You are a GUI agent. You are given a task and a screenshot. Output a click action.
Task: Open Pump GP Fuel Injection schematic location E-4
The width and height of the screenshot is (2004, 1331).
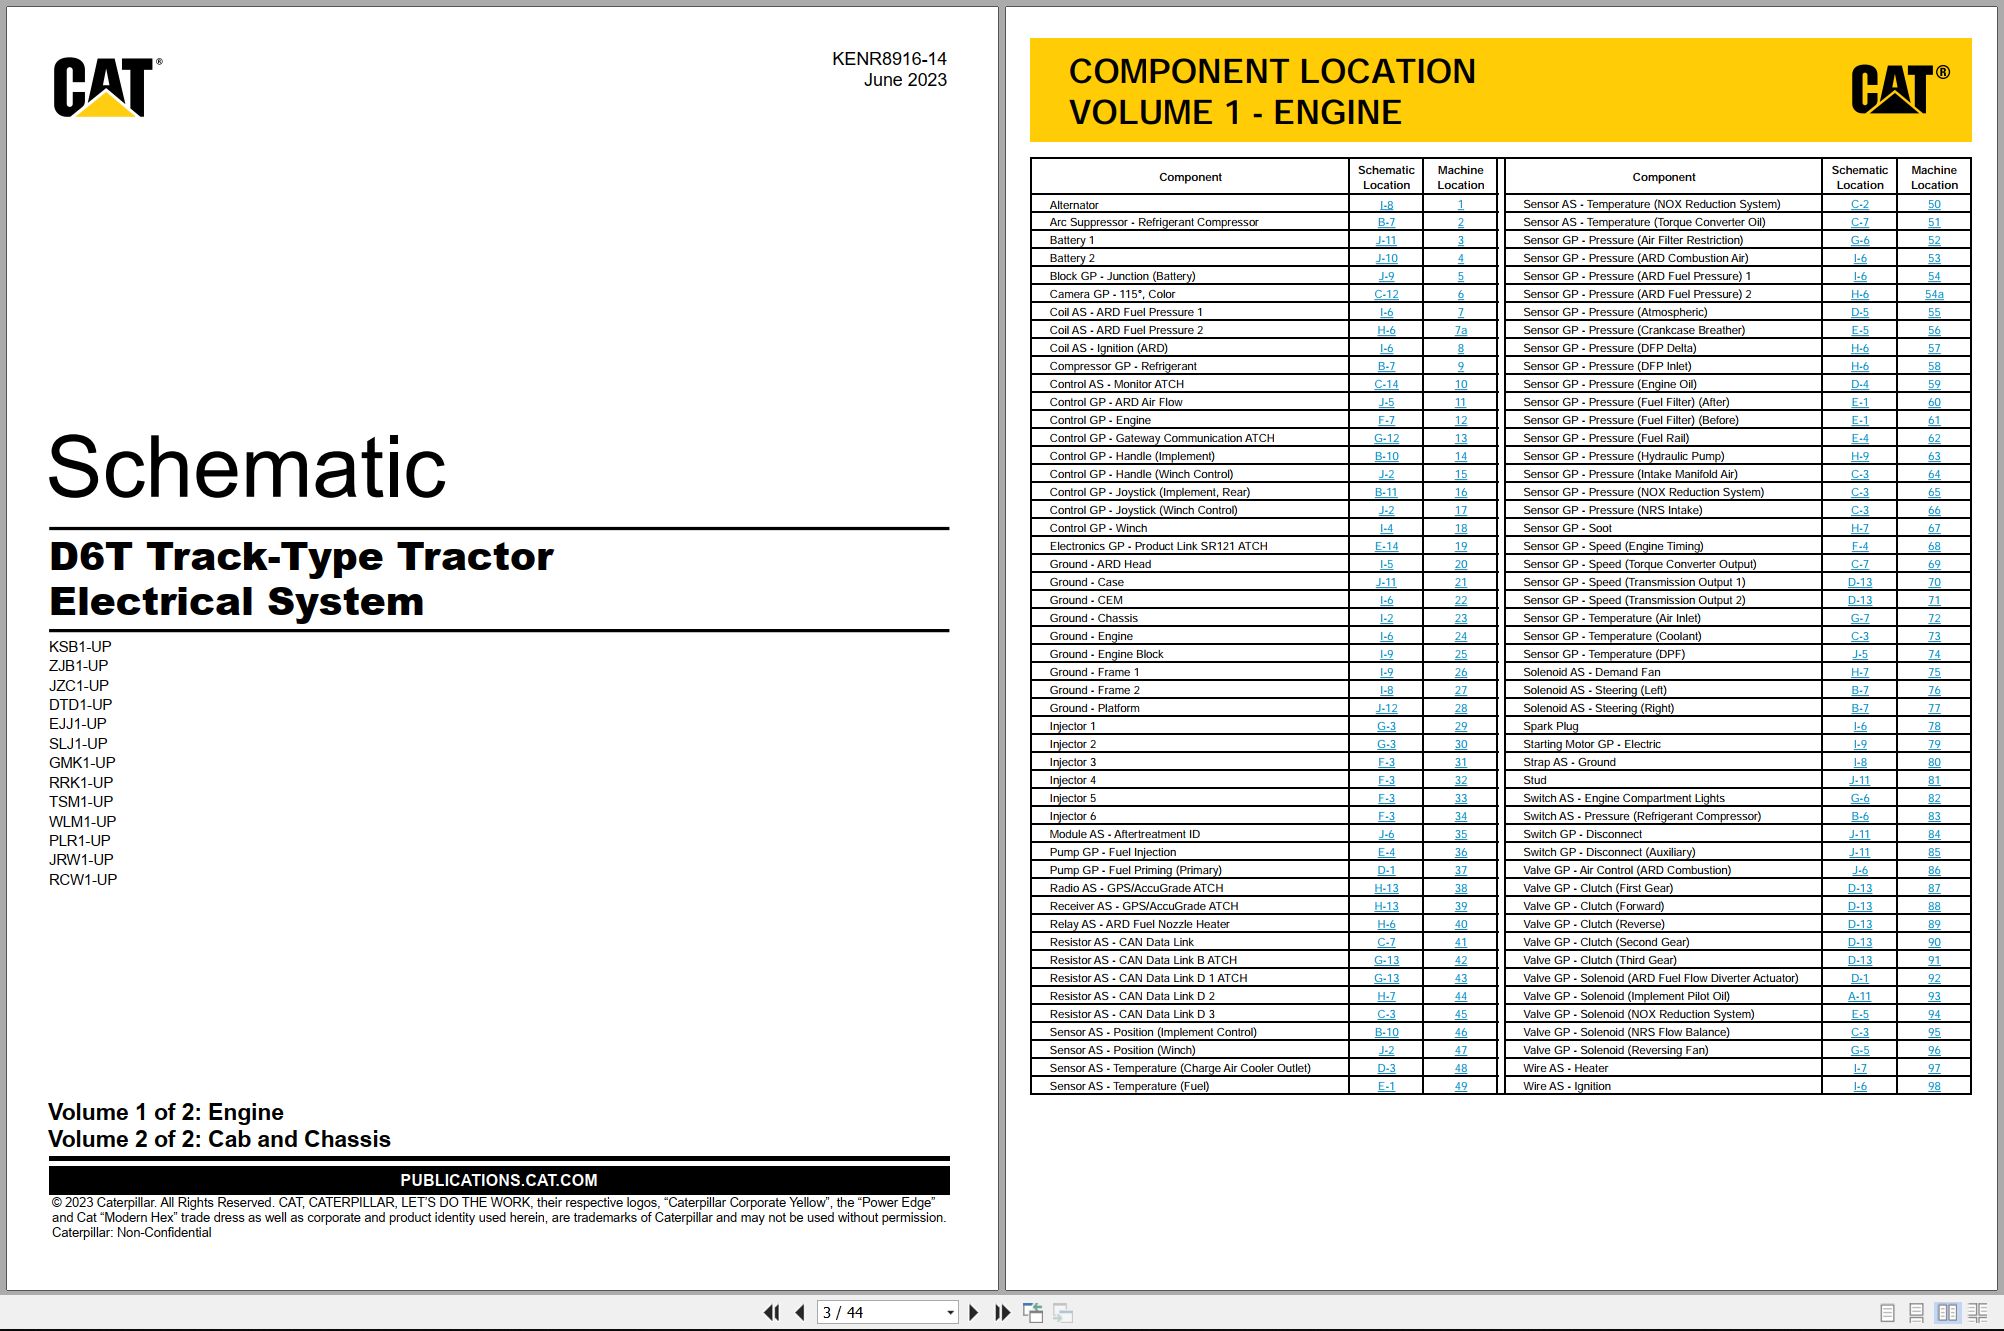coord(1386,853)
